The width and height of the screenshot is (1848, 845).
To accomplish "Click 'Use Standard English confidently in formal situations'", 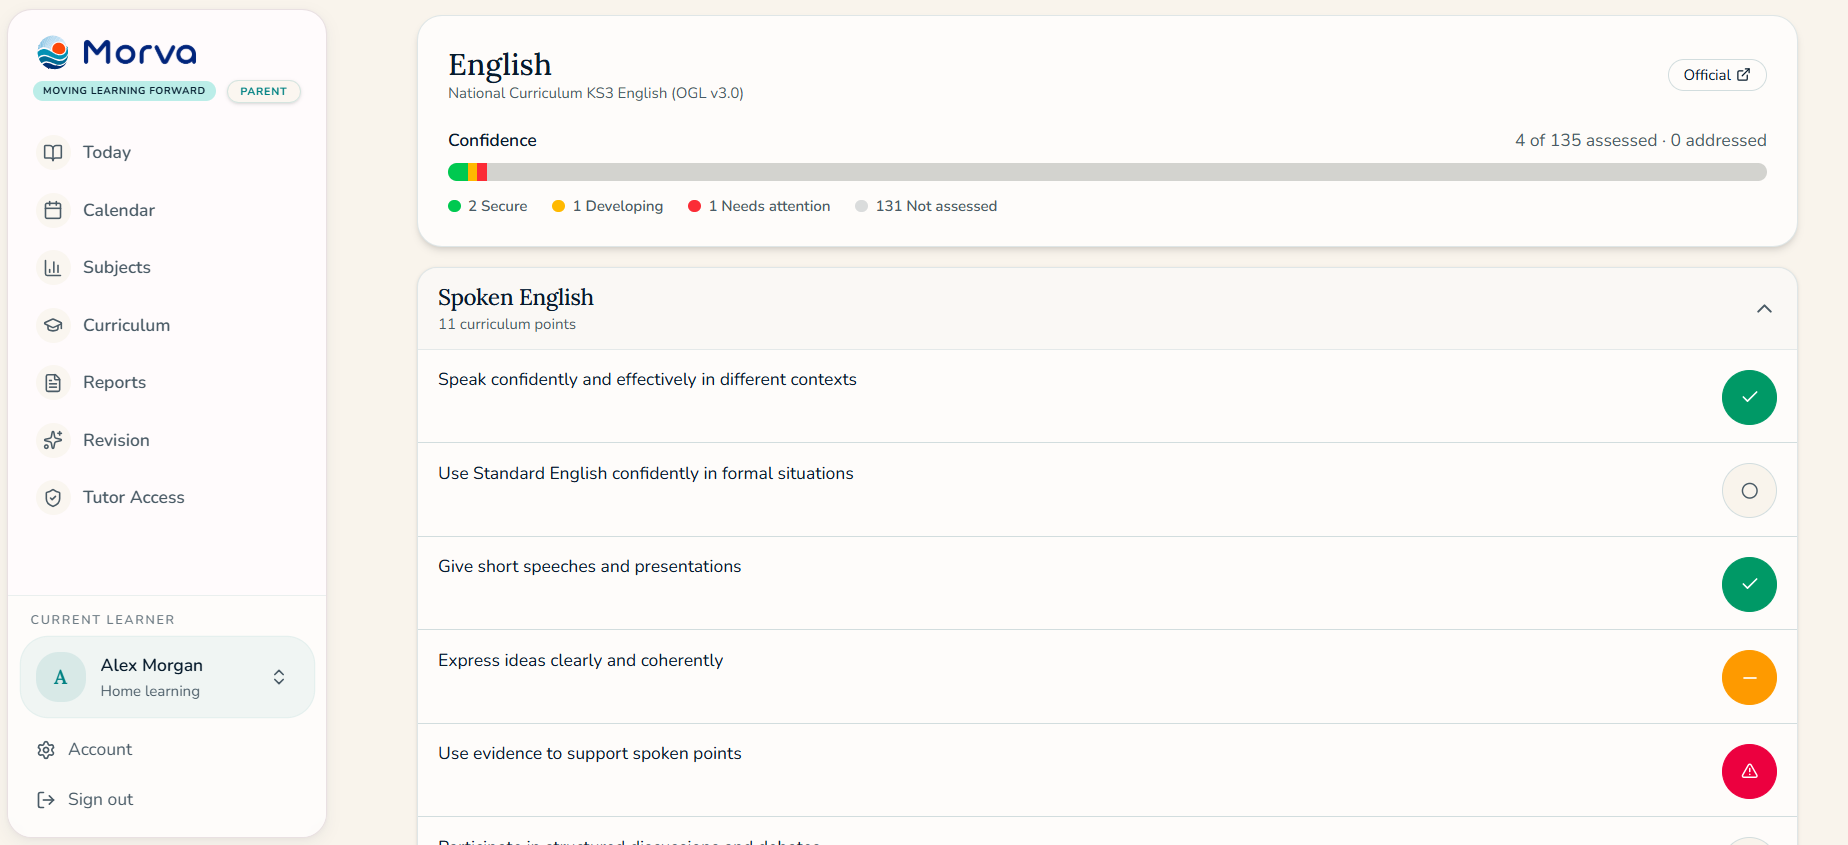I will [646, 473].
